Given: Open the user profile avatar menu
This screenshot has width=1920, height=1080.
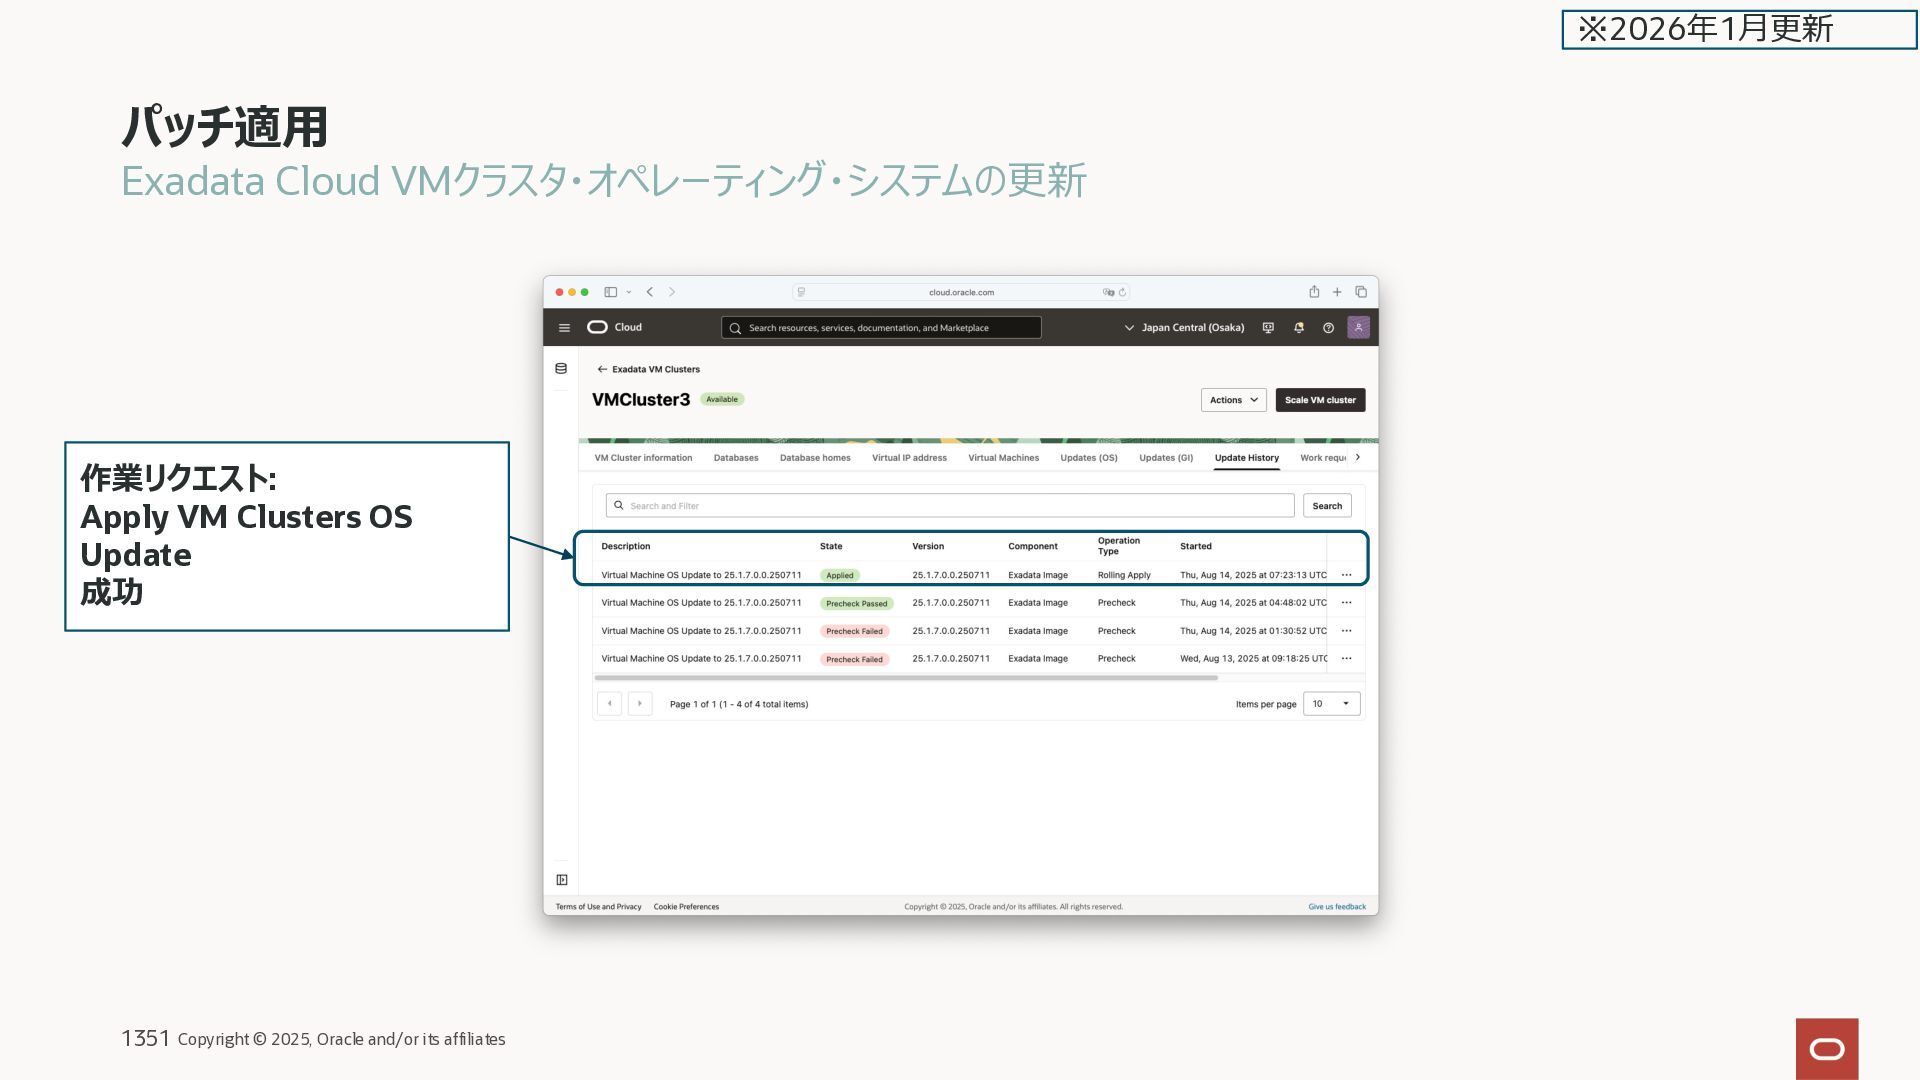Looking at the screenshot, I should coord(1358,327).
